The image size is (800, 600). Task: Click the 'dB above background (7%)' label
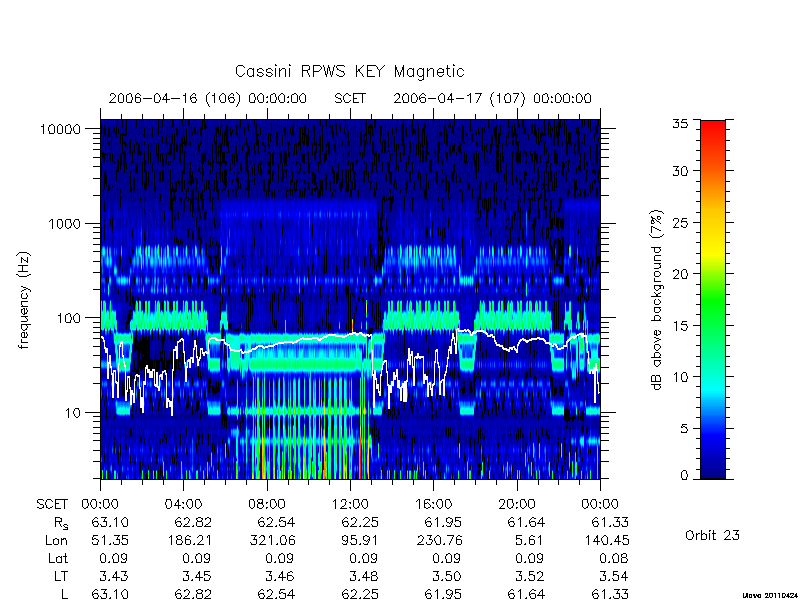[x=657, y=300]
